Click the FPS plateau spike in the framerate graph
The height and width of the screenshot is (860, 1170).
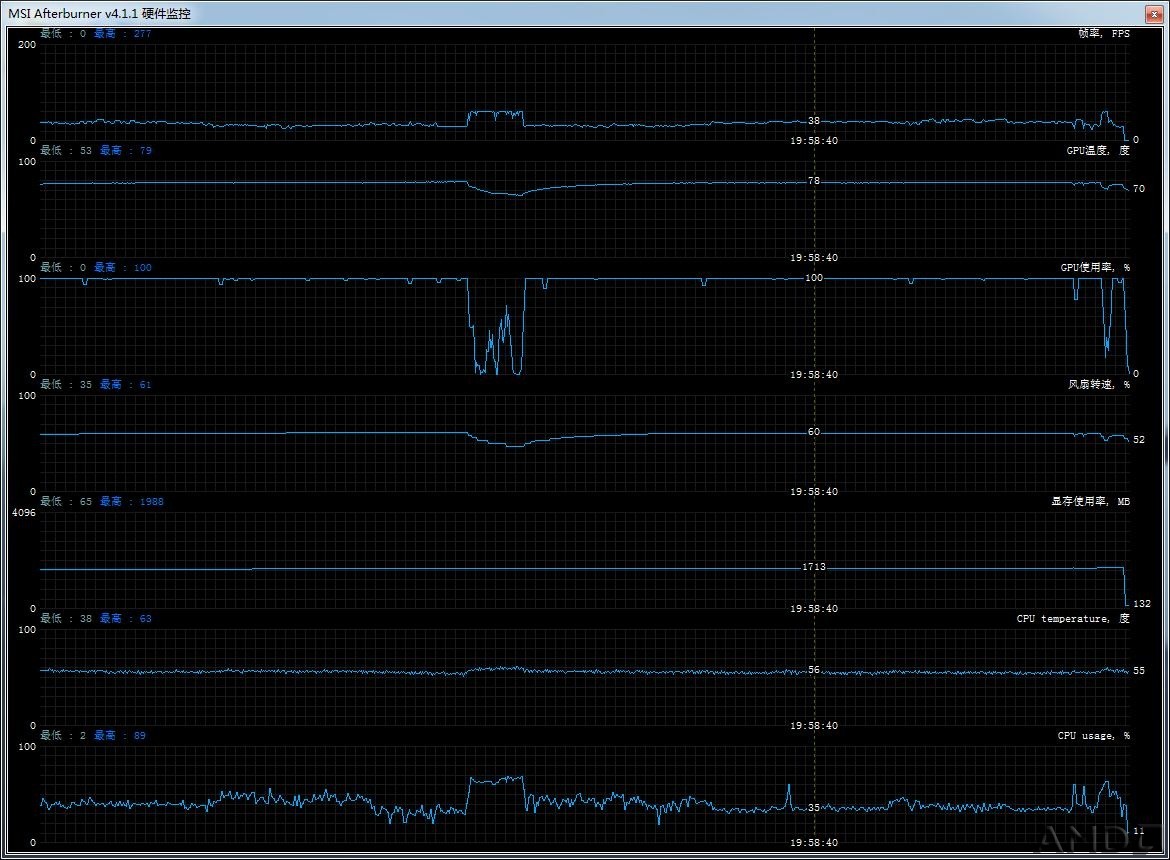(x=495, y=118)
